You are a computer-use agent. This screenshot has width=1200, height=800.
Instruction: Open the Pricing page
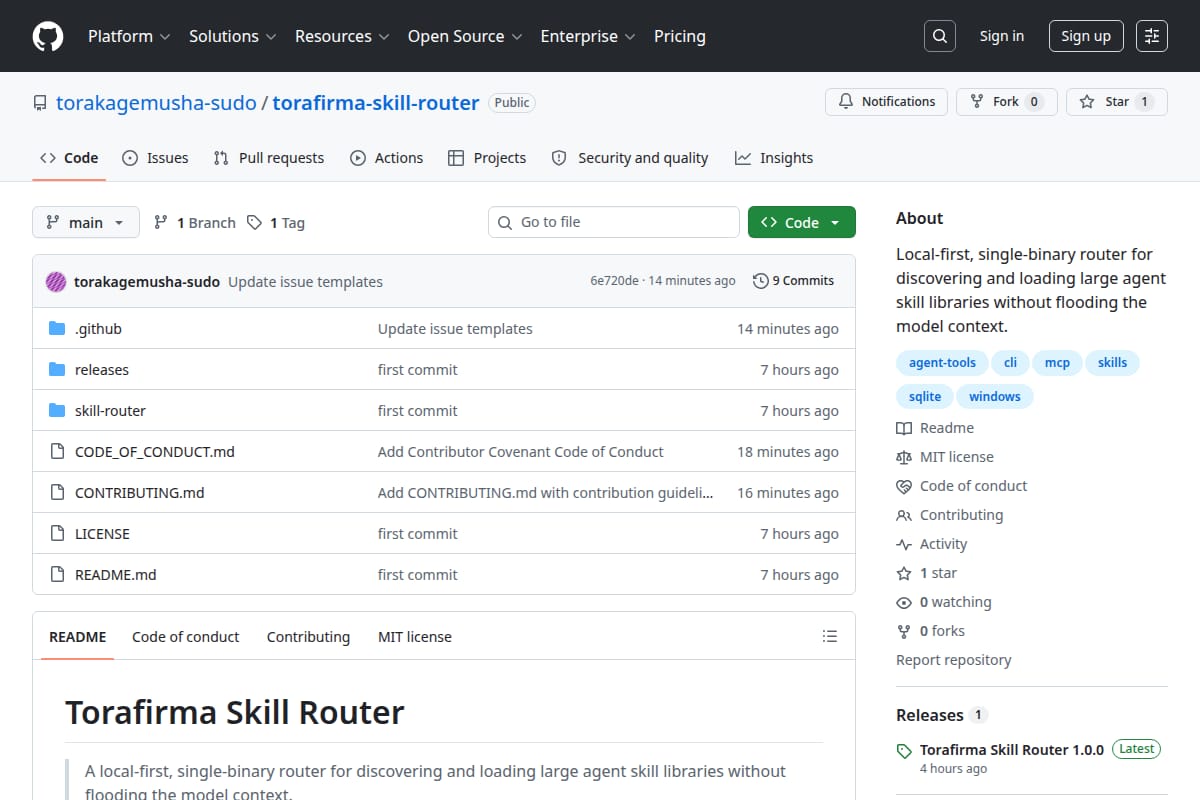[680, 36]
